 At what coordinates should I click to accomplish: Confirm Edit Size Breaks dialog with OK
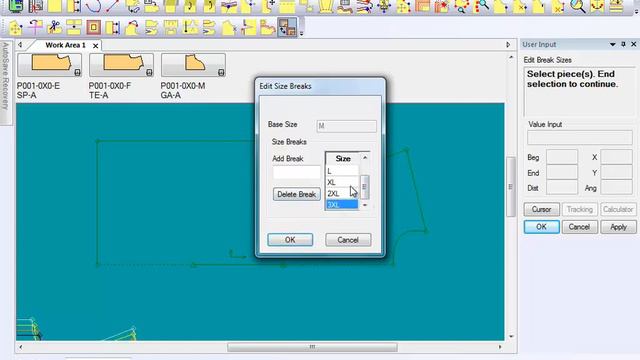[290, 240]
